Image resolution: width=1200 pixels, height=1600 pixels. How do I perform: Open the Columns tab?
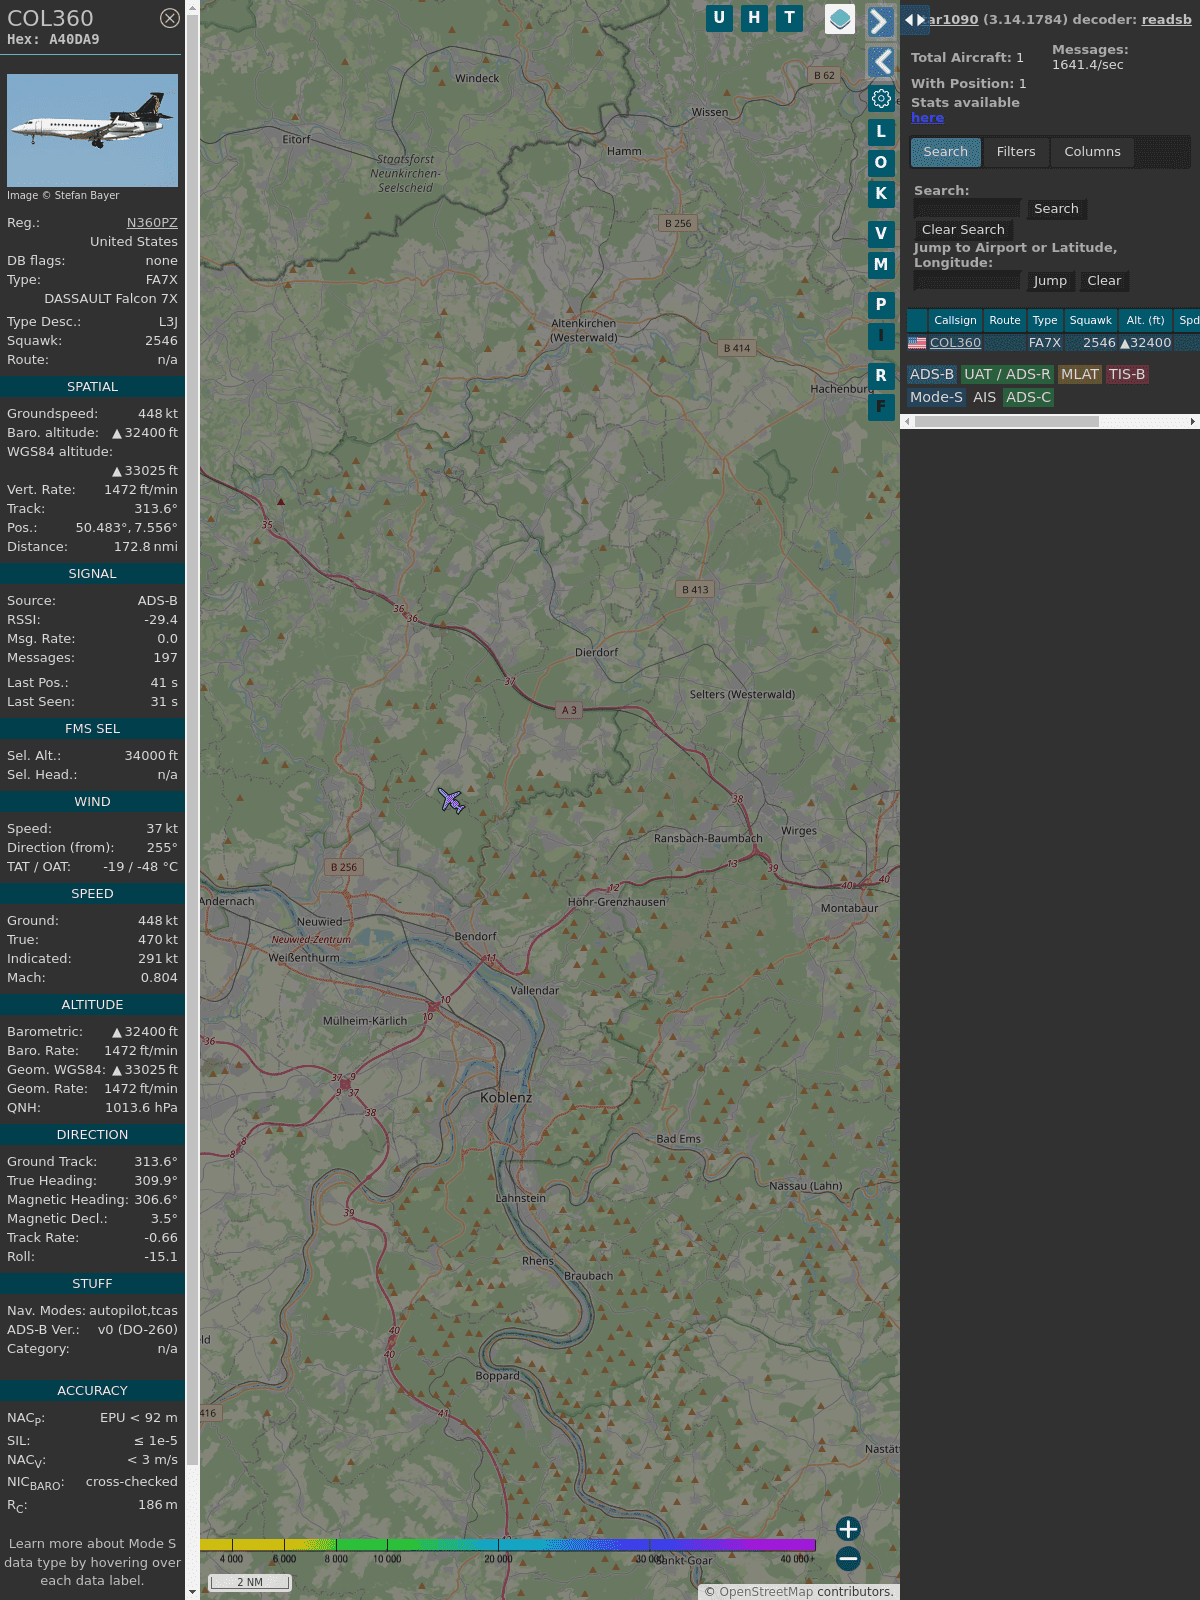point(1092,152)
